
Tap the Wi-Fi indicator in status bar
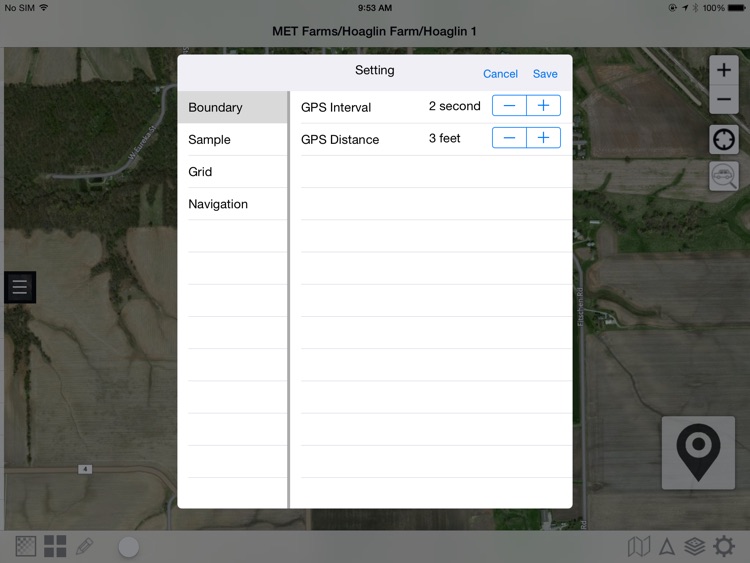[x=44, y=7]
